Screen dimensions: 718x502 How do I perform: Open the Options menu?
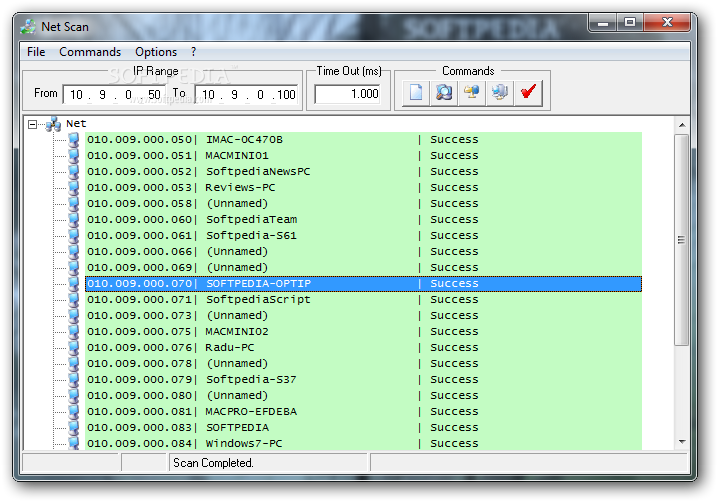pyautogui.click(x=156, y=52)
